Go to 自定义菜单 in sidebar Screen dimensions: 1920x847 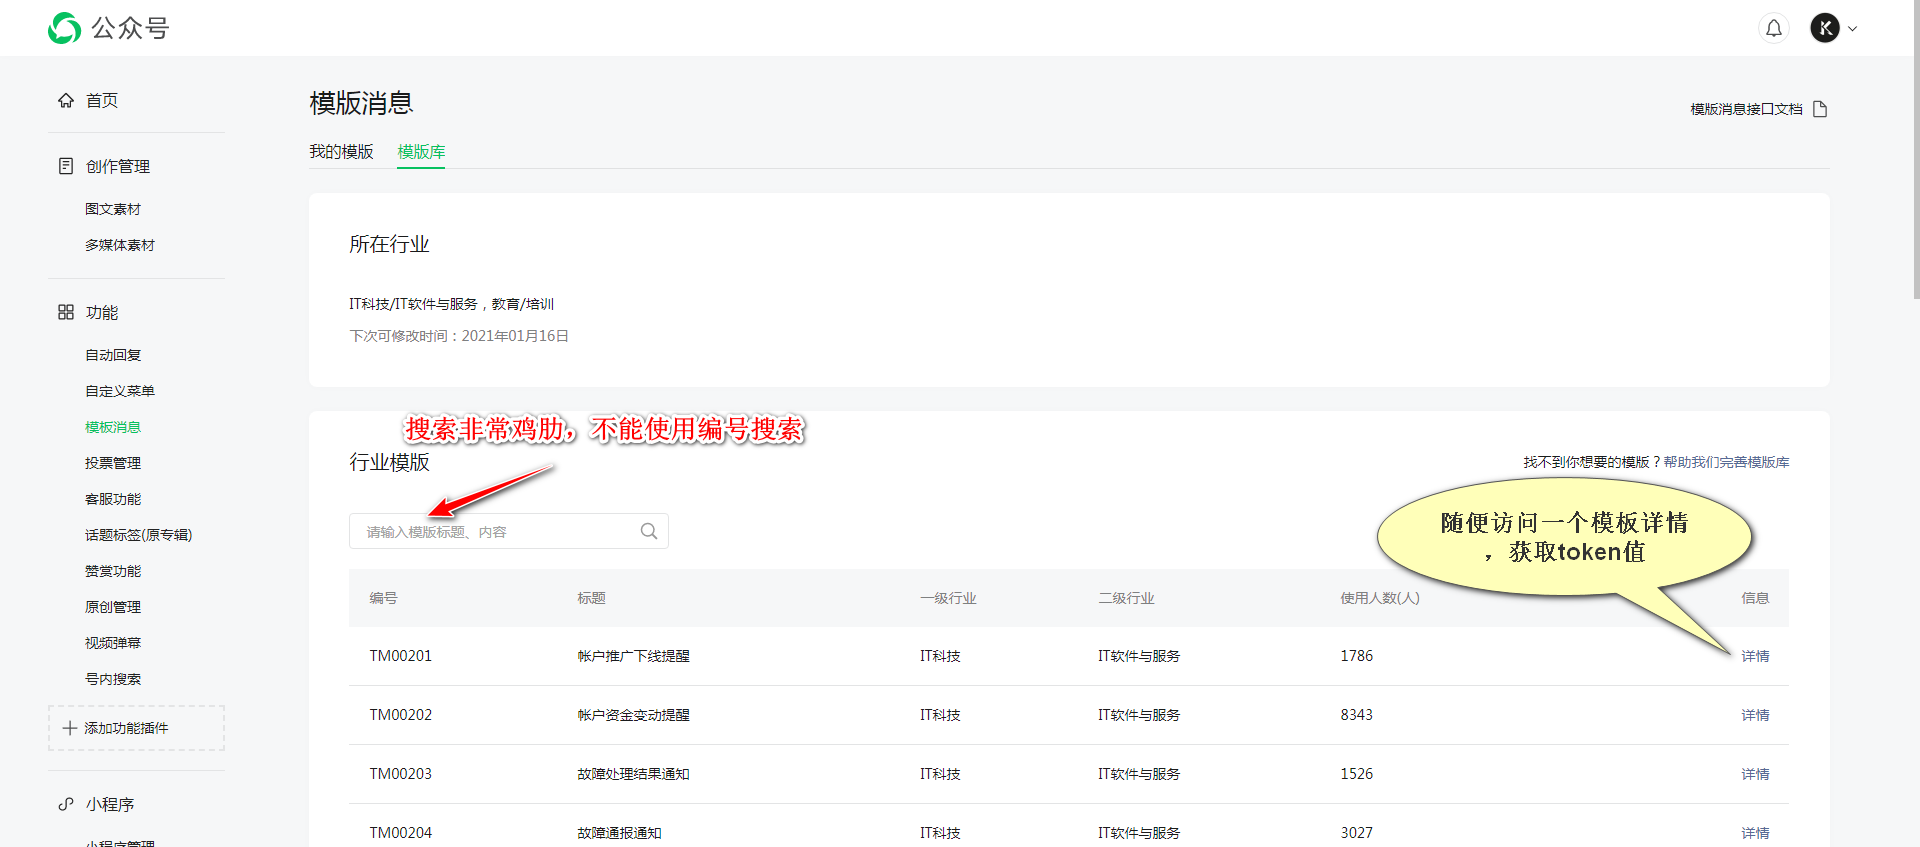click(x=120, y=391)
